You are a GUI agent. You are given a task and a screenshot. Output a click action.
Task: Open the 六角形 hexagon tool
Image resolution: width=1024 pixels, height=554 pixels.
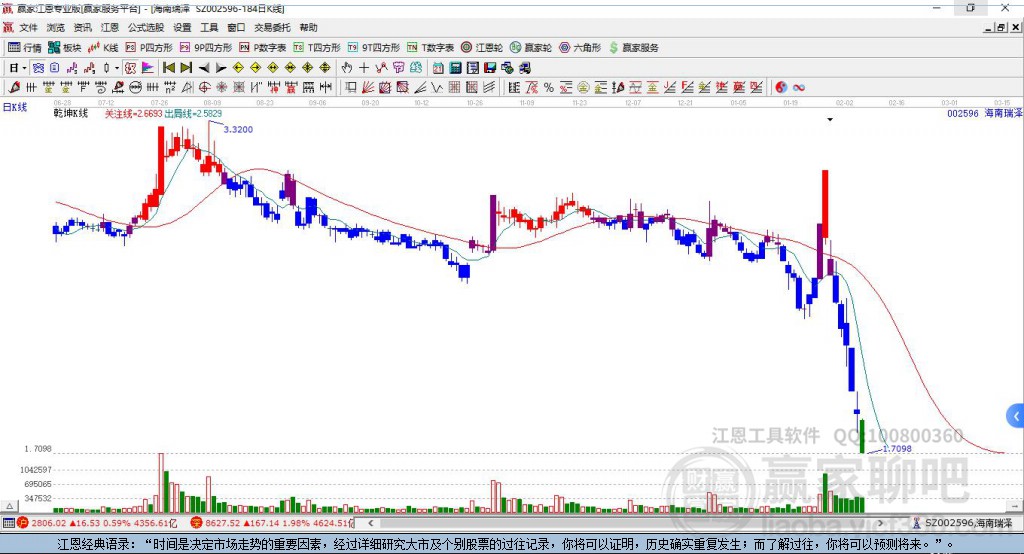tap(580, 48)
